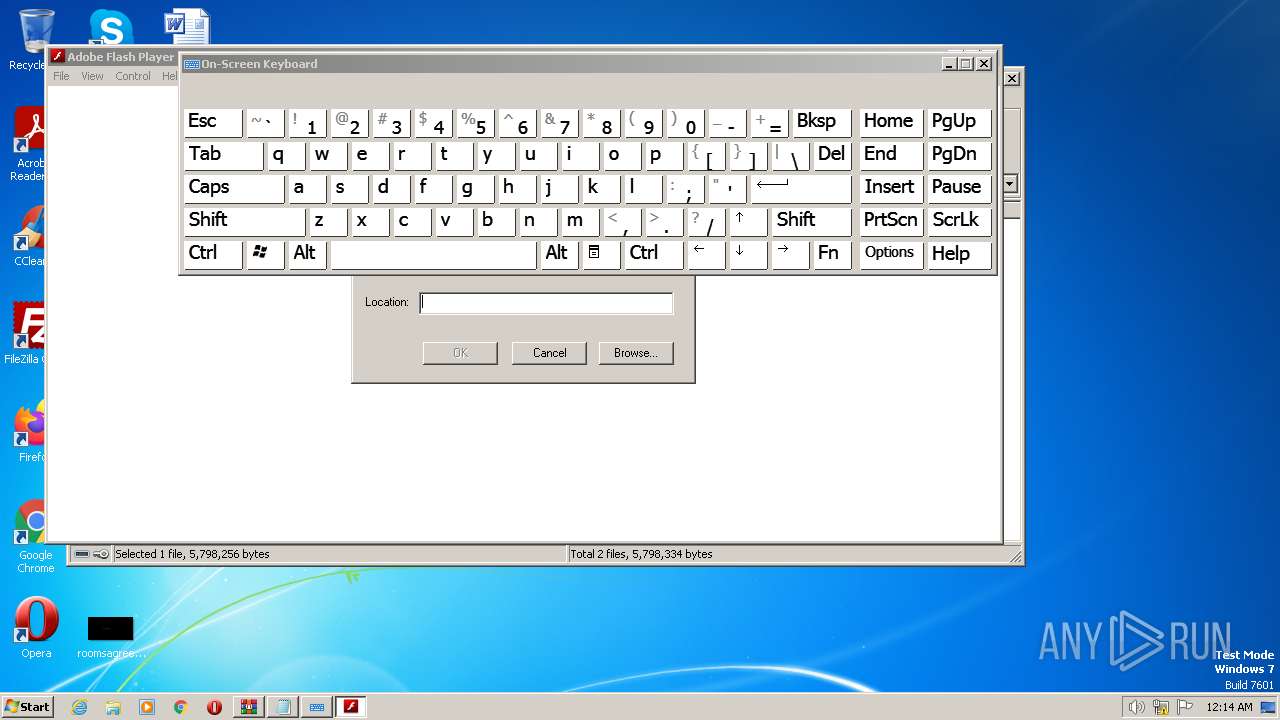Select the Opera desktop icon
The image size is (1280, 720).
(36, 628)
